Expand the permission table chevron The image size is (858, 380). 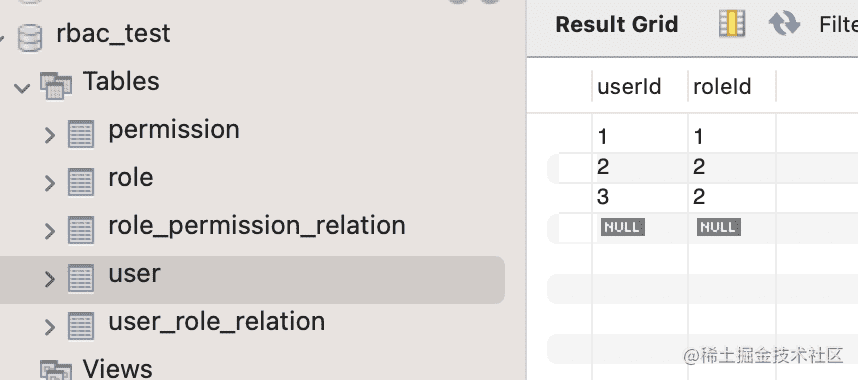tap(50, 135)
